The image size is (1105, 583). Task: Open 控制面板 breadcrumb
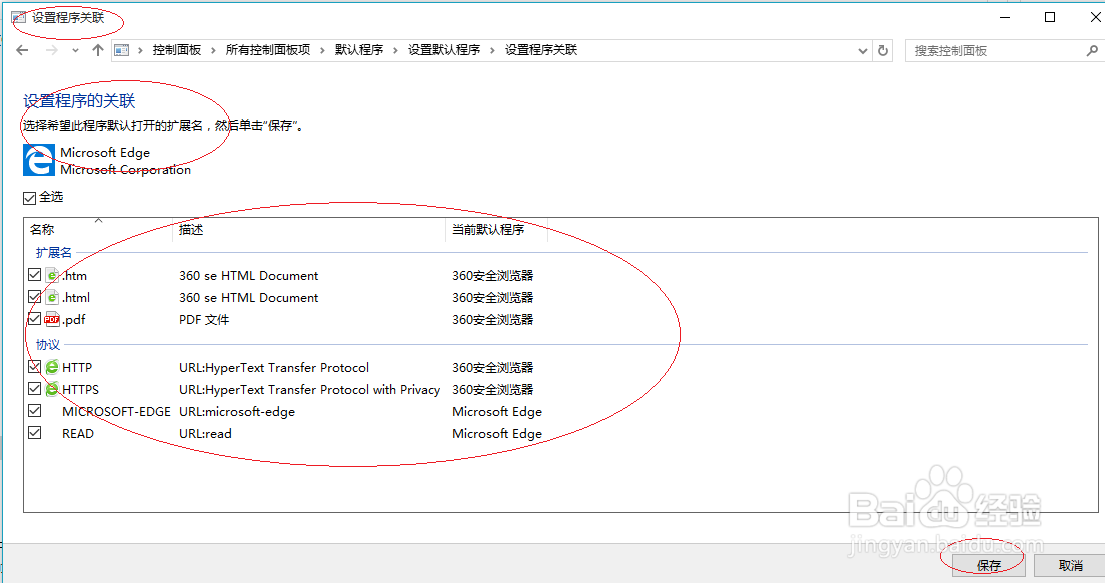pos(177,50)
